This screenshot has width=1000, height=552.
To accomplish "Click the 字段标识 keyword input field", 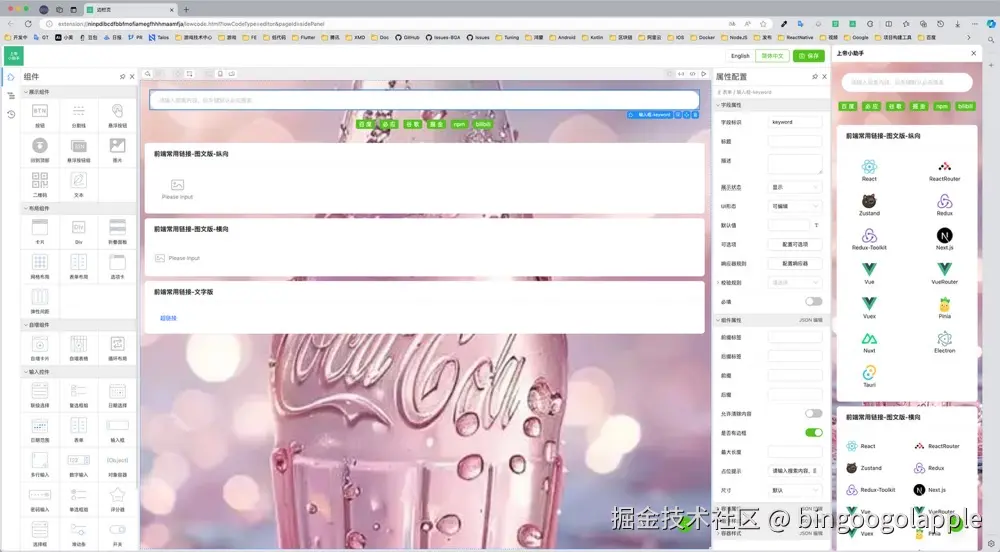I will [x=795, y=122].
